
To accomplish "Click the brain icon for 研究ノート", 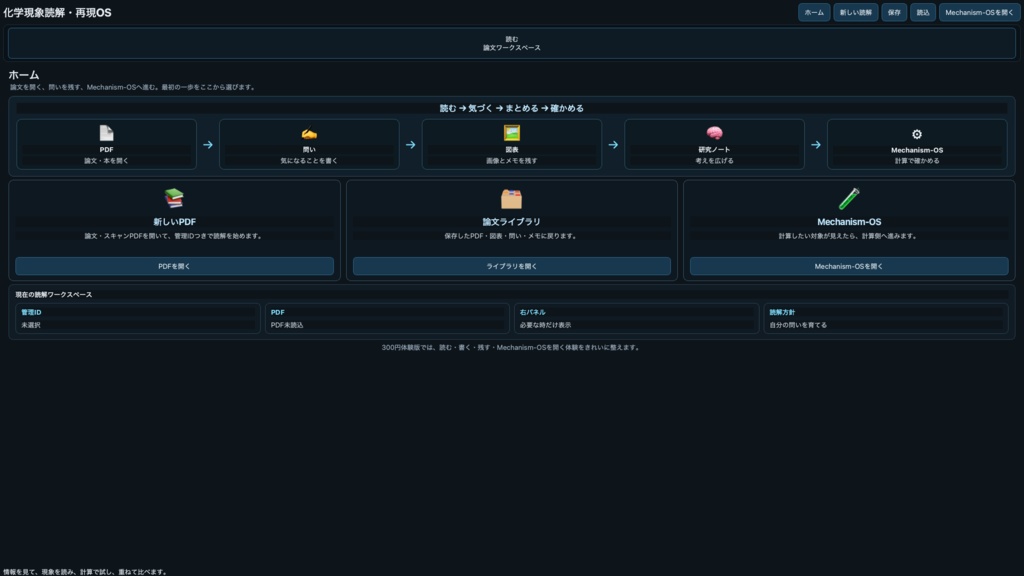I will tap(714, 133).
